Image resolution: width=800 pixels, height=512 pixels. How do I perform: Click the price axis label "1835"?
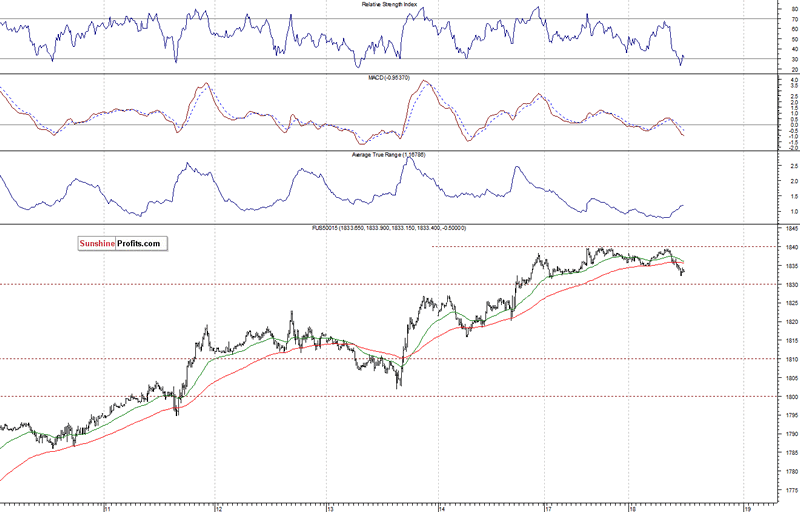[x=792, y=266]
